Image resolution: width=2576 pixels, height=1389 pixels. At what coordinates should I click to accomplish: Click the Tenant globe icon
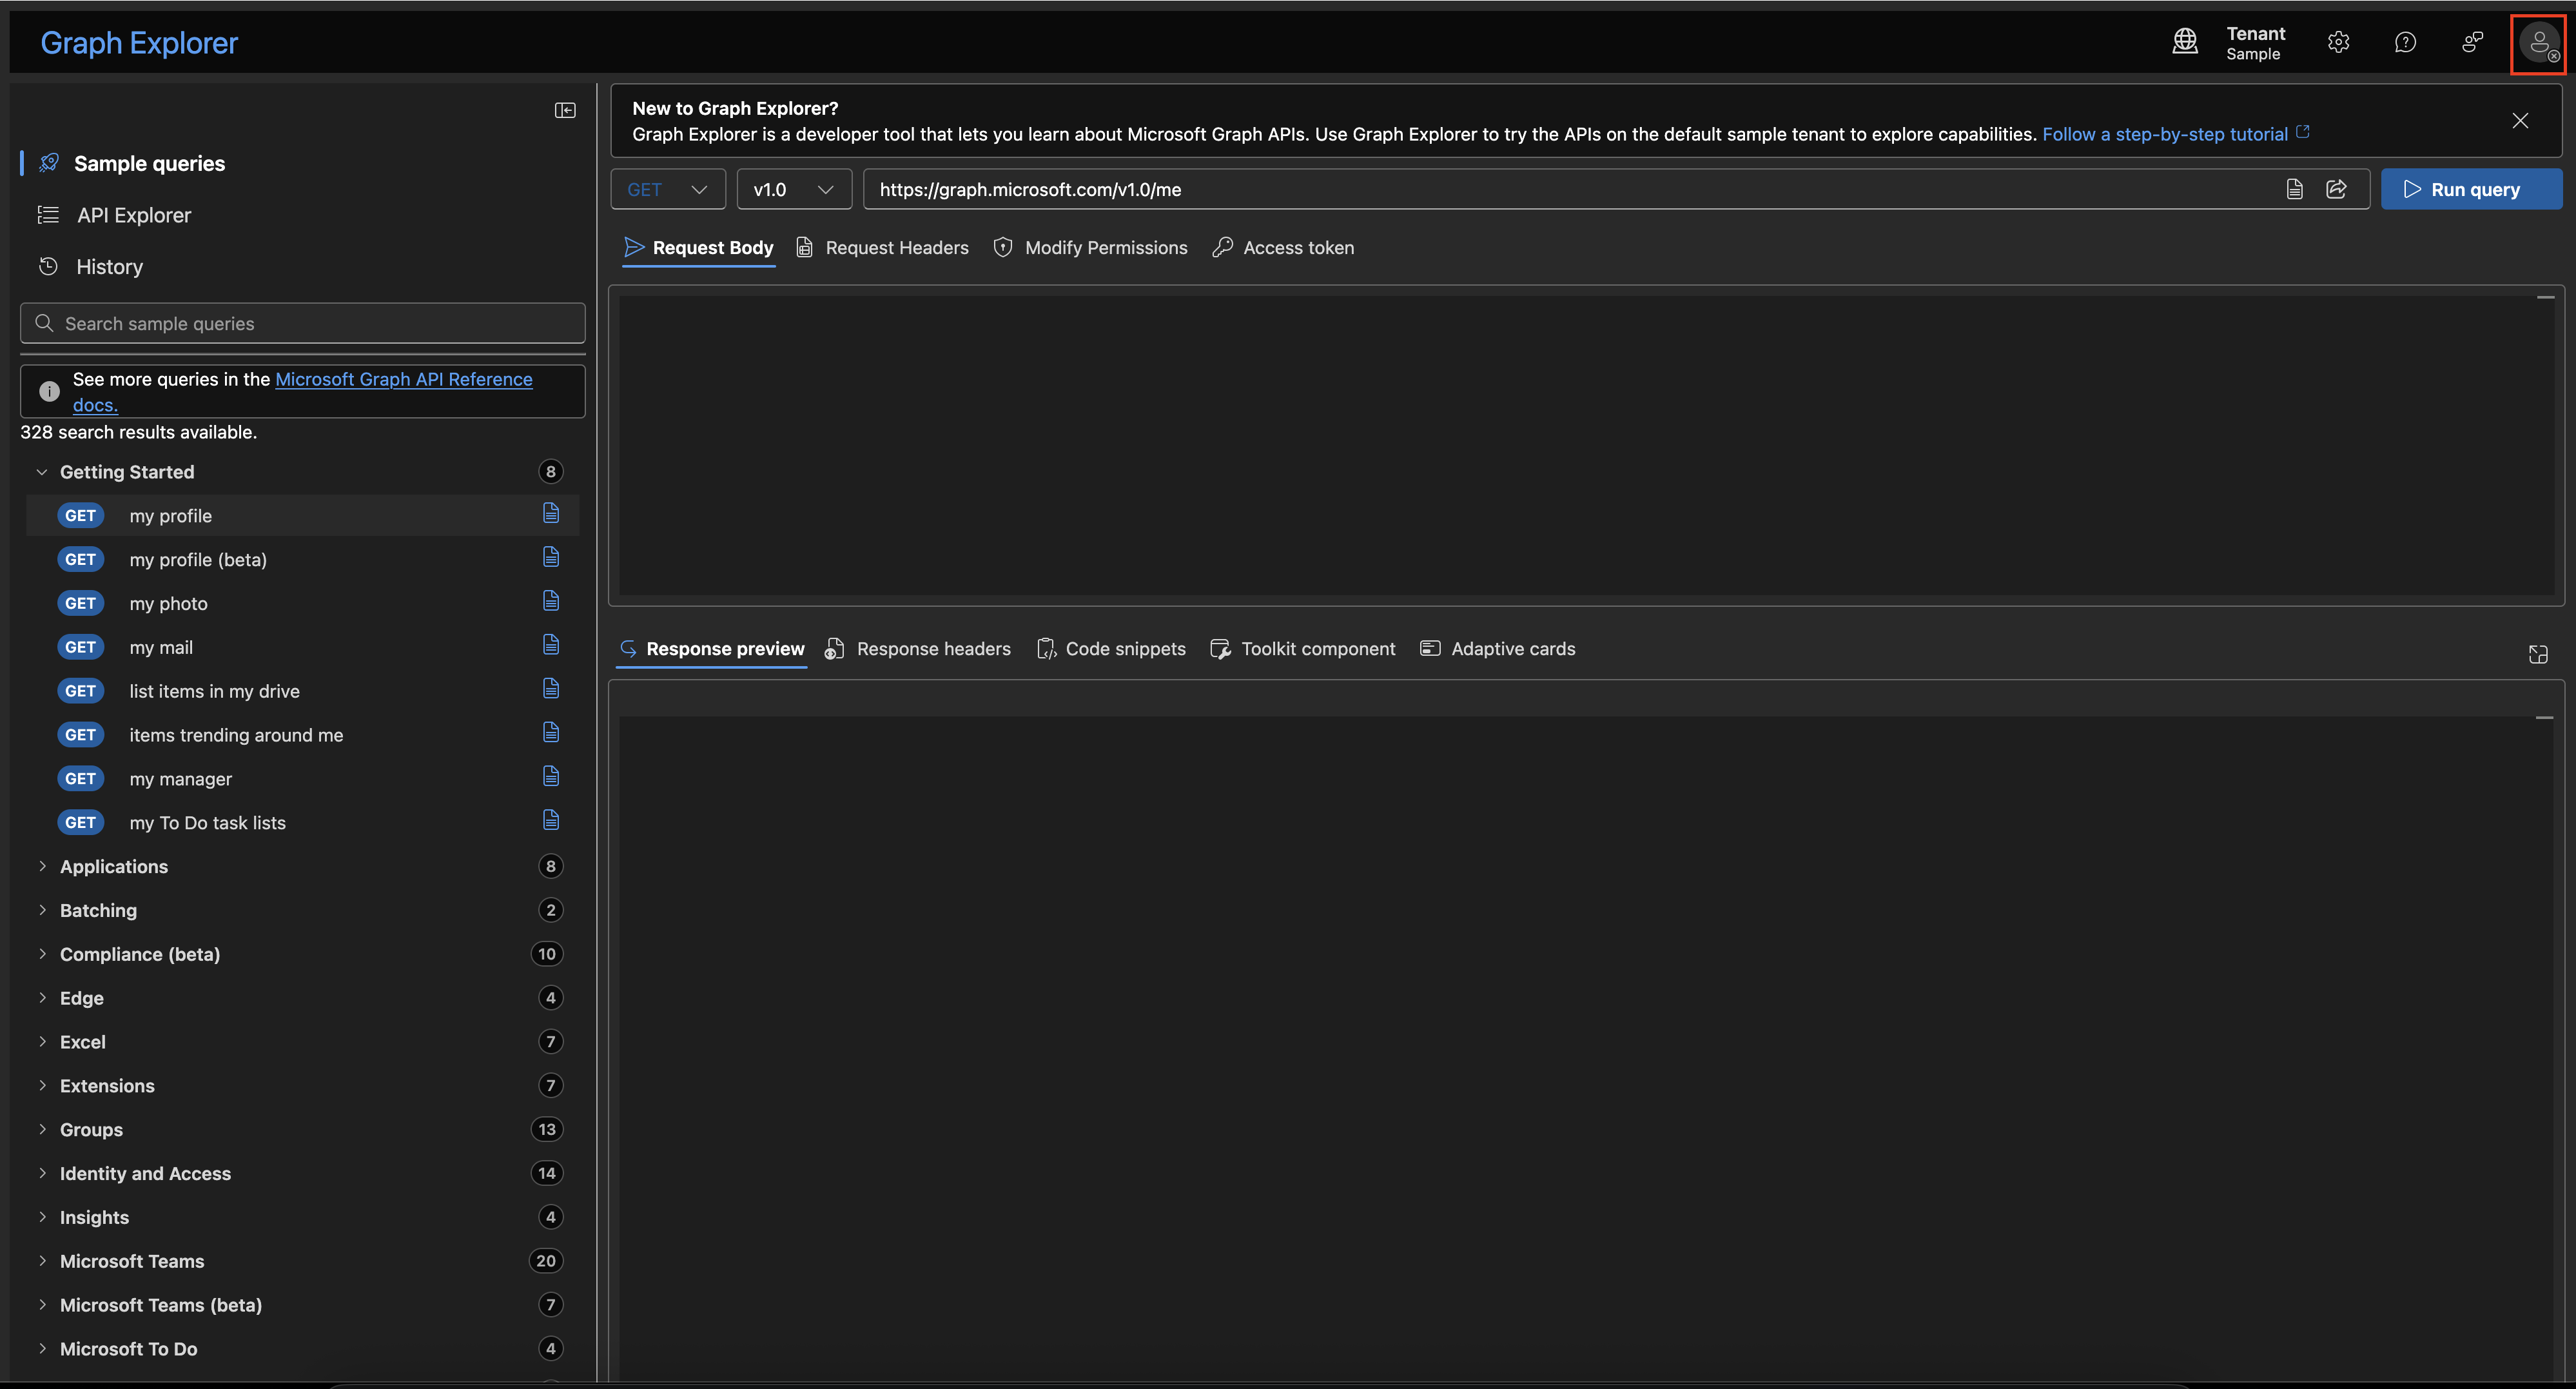(2185, 42)
